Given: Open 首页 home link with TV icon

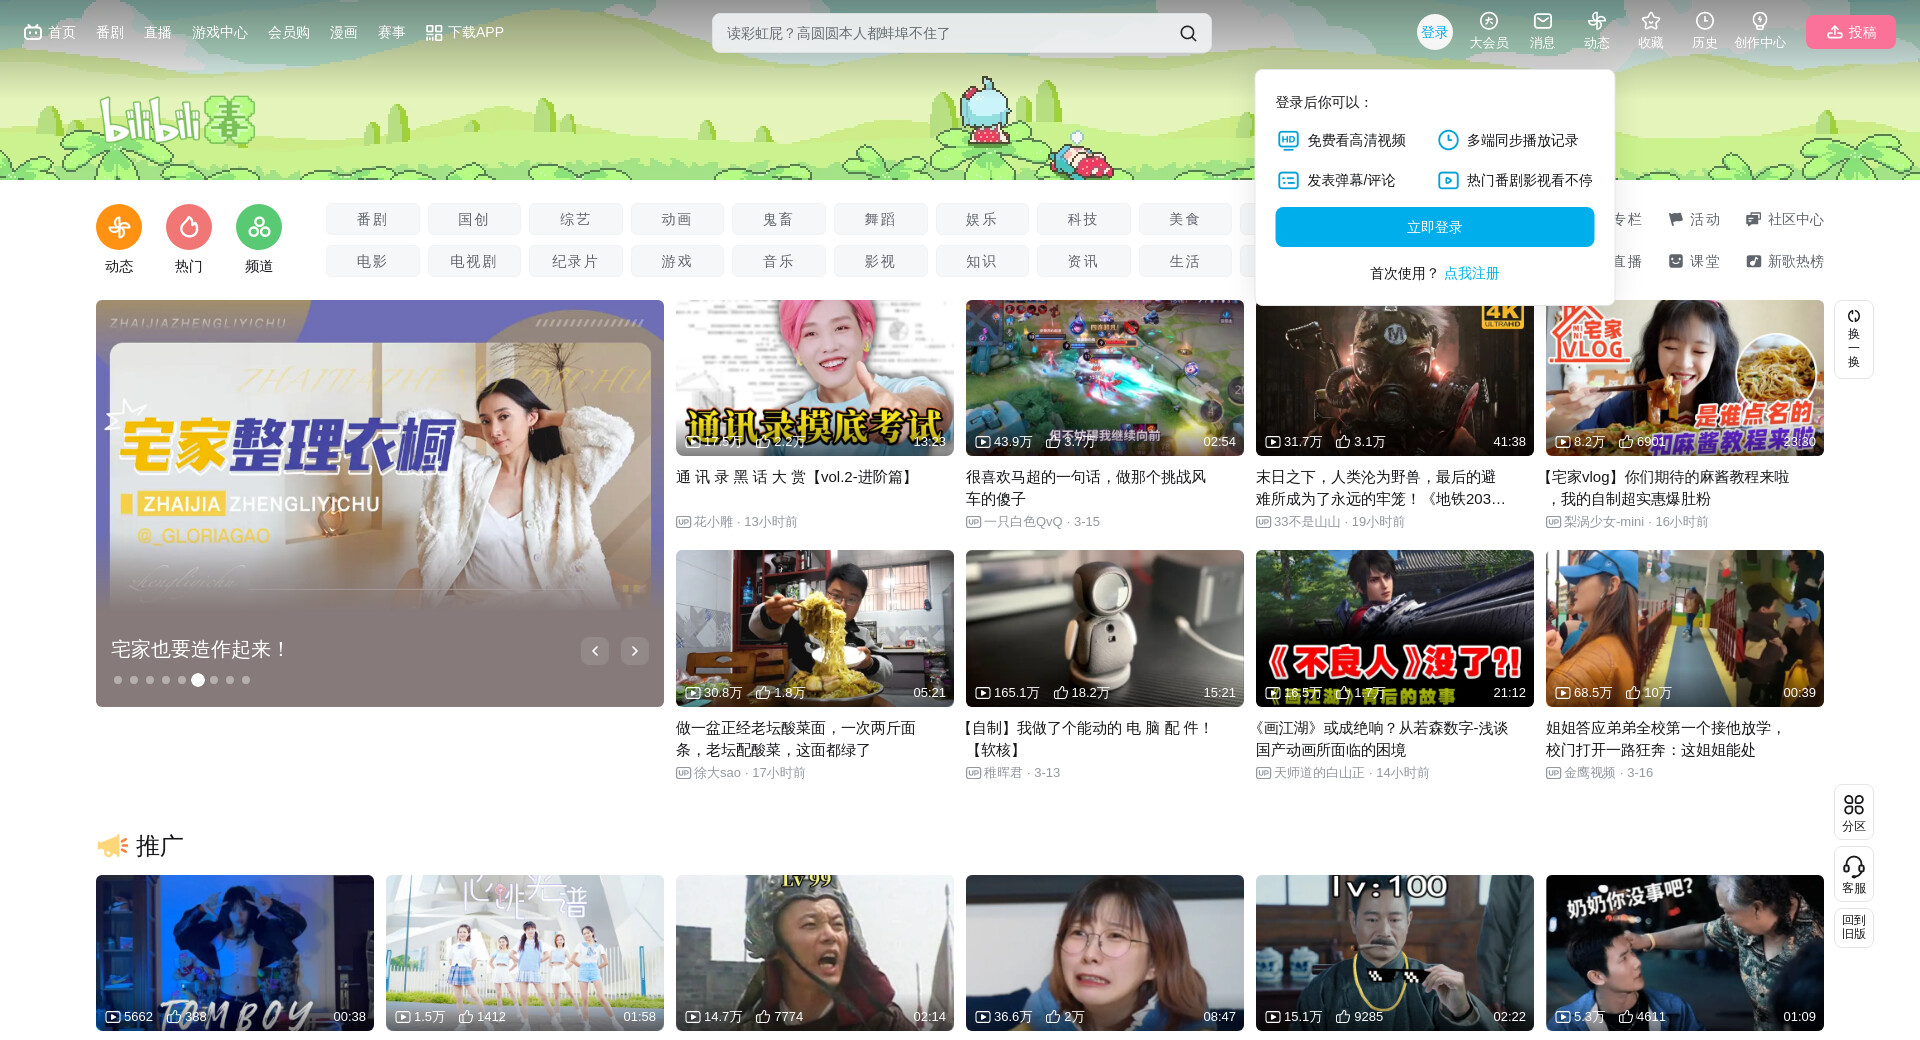Looking at the screenshot, I should pyautogui.click(x=50, y=32).
